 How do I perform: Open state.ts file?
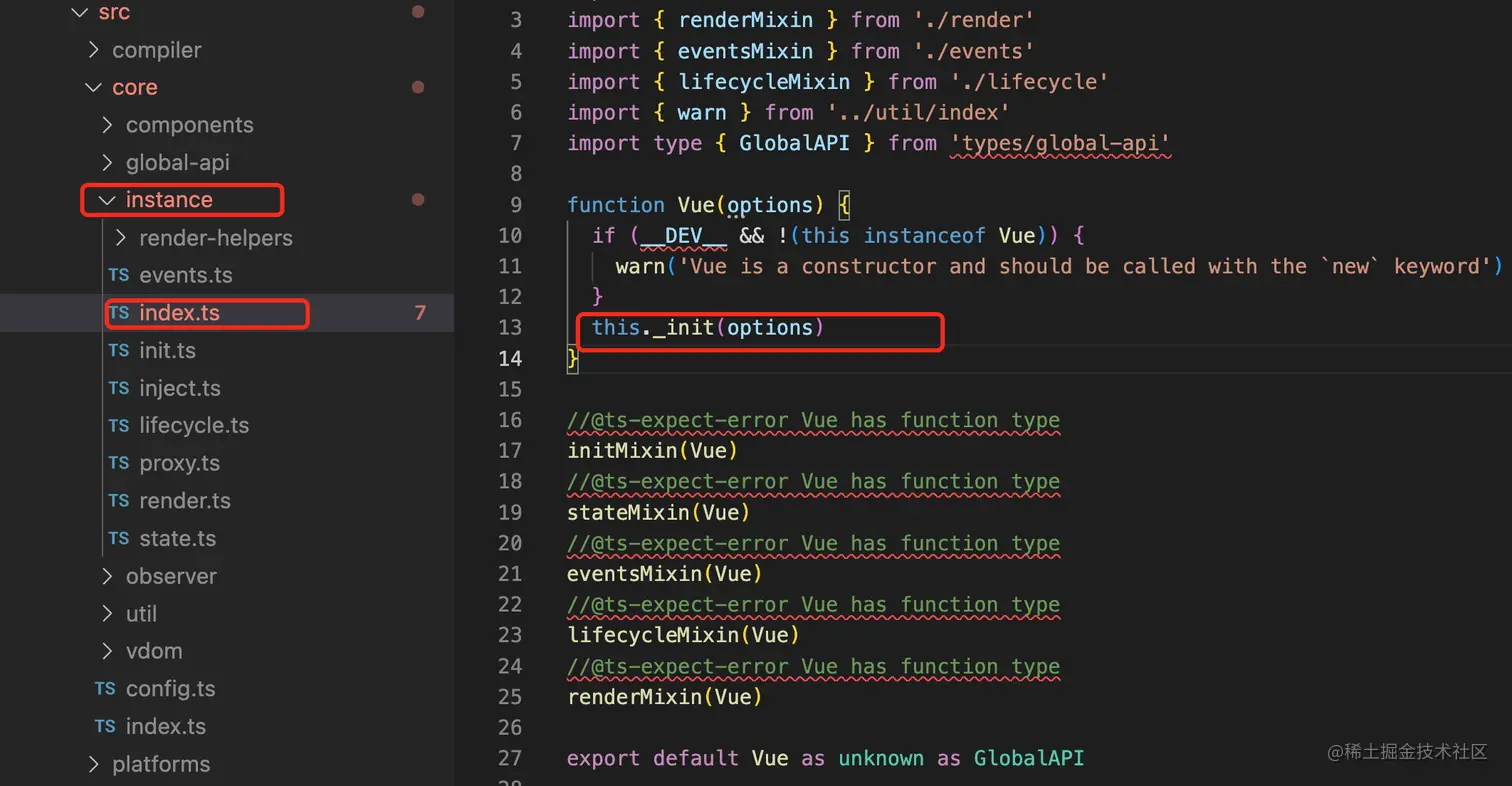[177, 538]
